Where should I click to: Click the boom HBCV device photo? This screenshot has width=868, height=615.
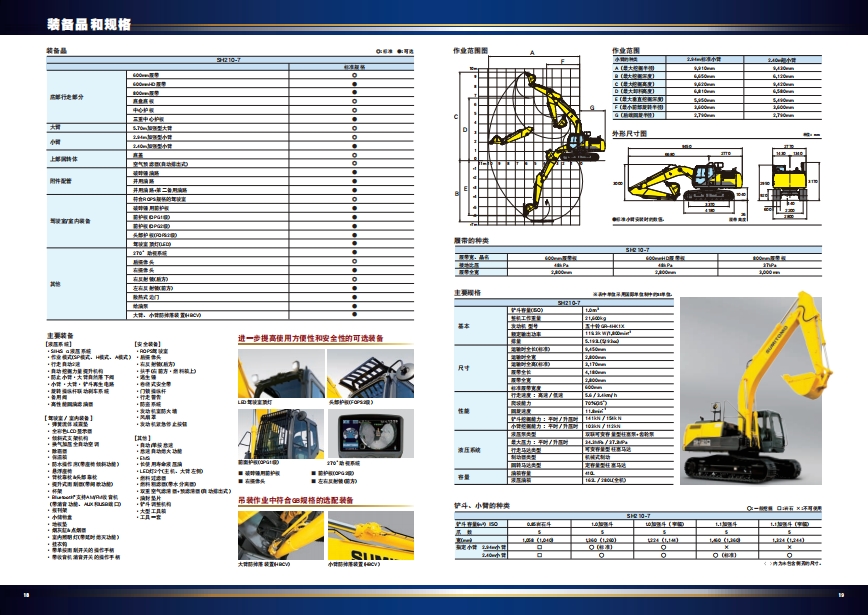(281, 535)
